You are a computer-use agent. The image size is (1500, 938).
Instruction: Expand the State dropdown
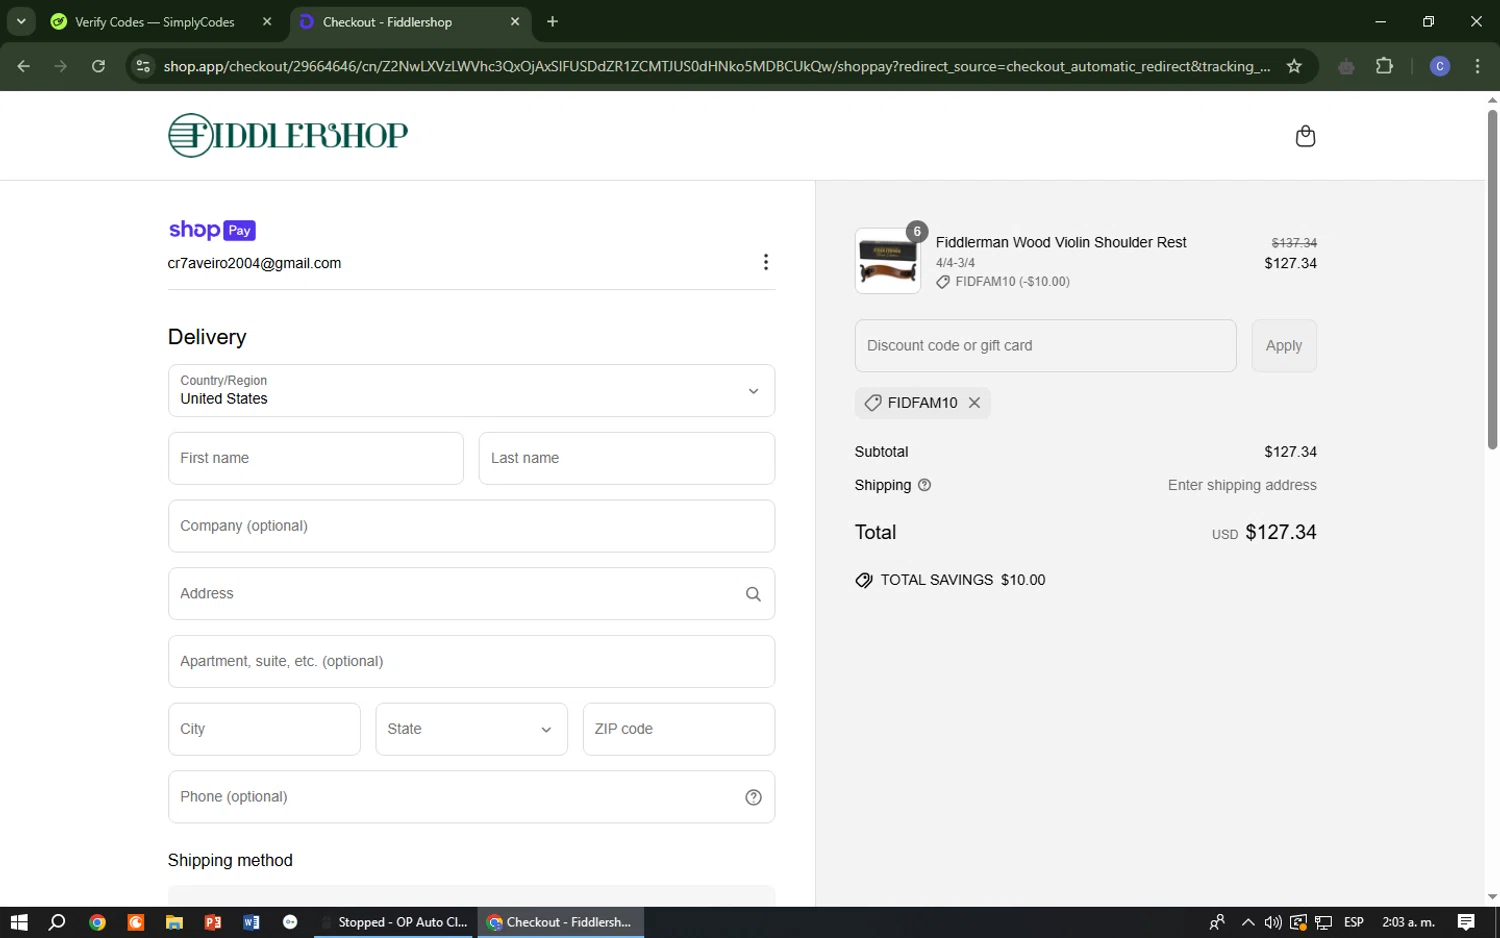point(471,729)
